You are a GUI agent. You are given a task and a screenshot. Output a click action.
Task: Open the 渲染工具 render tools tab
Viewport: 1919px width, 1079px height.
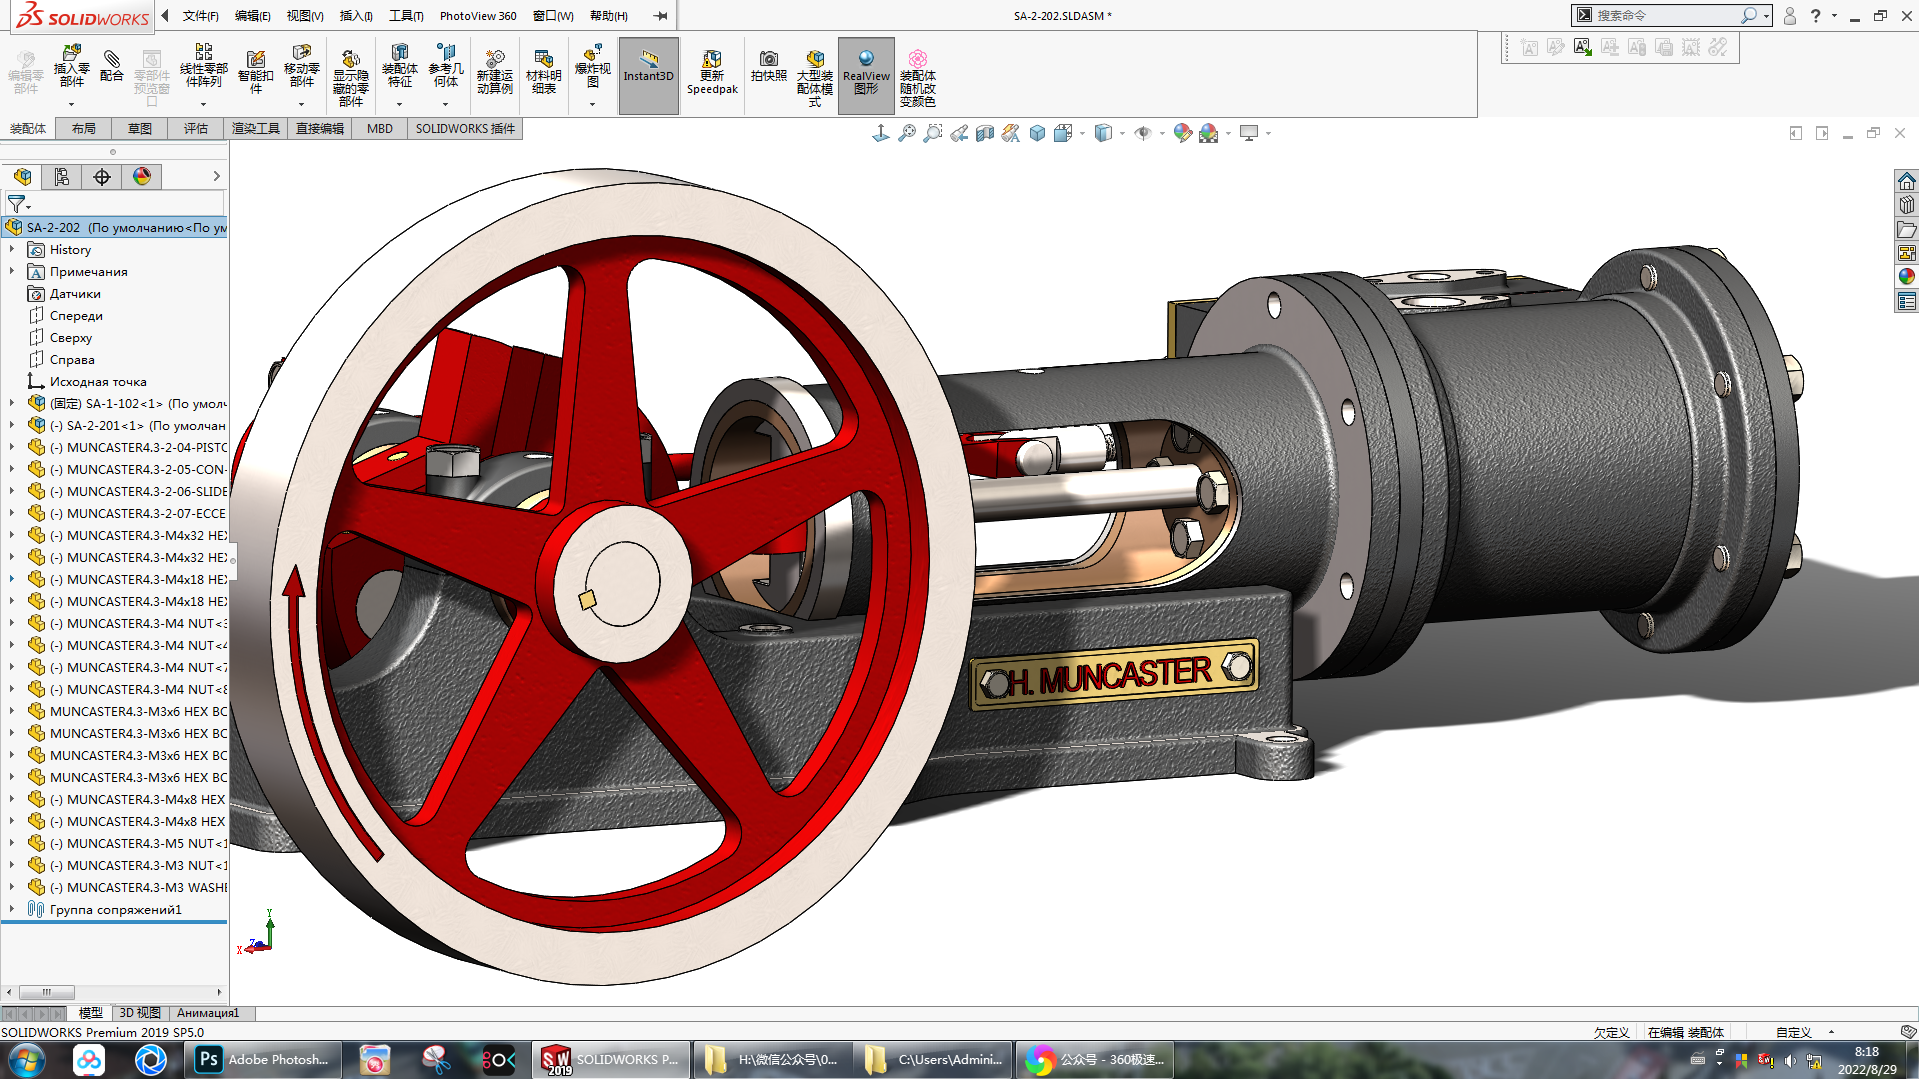click(x=256, y=129)
